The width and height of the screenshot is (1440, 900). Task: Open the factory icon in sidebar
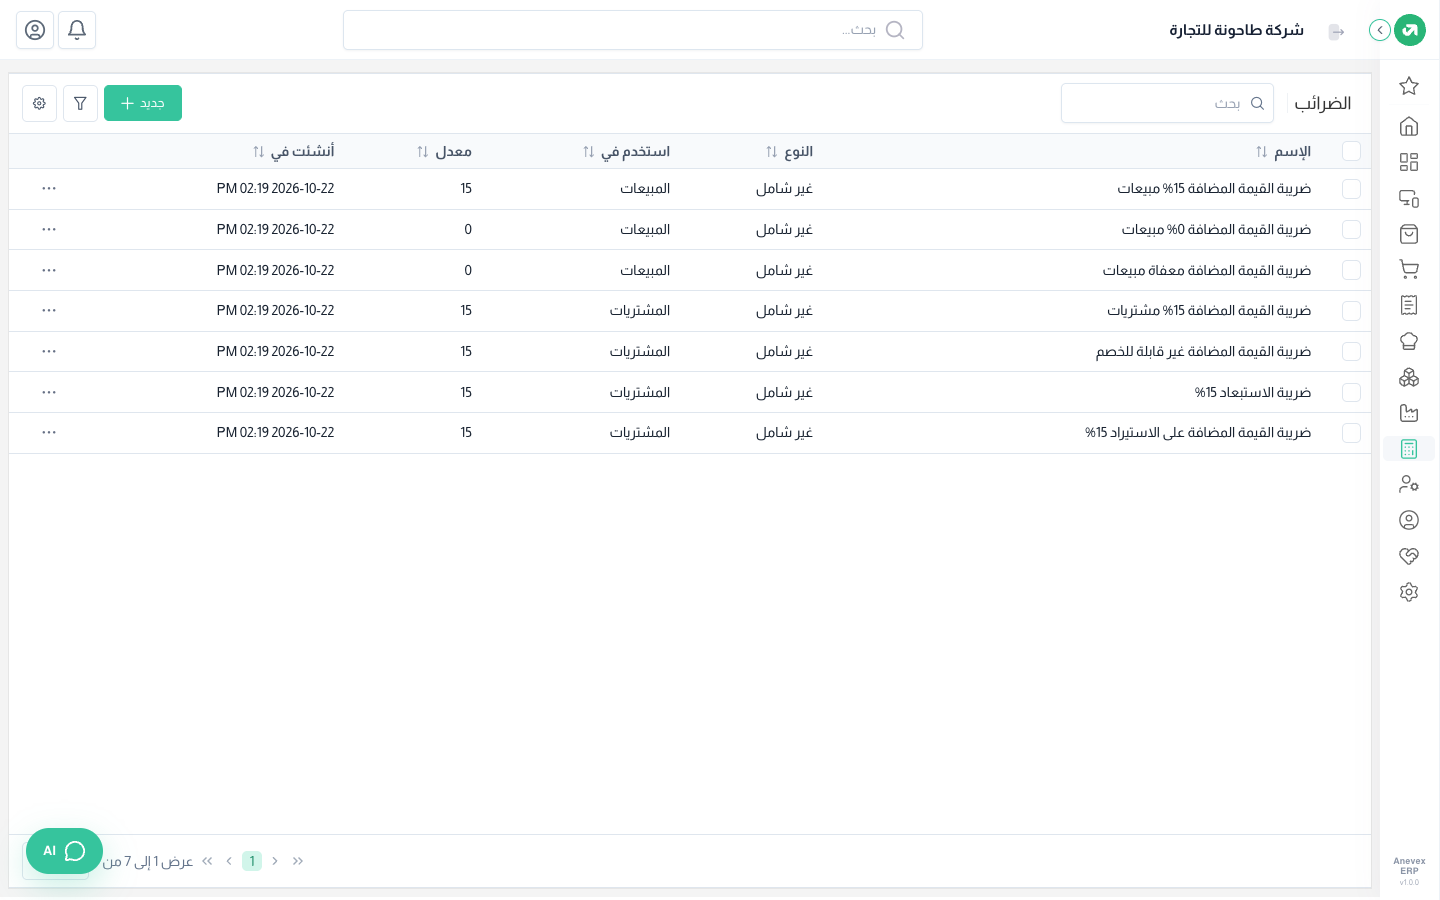[1409, 413]
